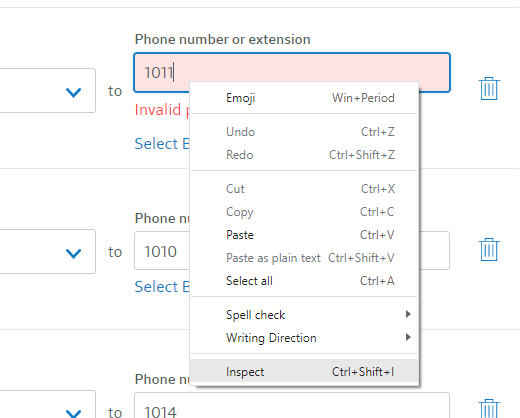The image size is (520, 418).
Task: Choose Undo in the context menu
Action: click(304, 132)
